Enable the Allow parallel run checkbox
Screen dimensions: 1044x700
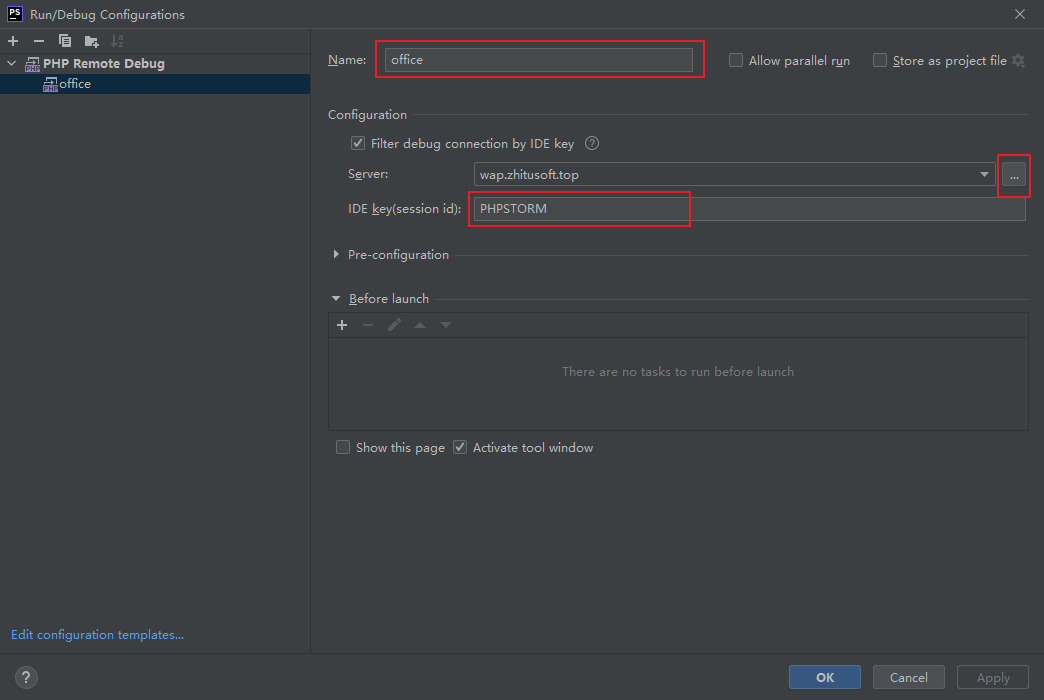[736, 61]
